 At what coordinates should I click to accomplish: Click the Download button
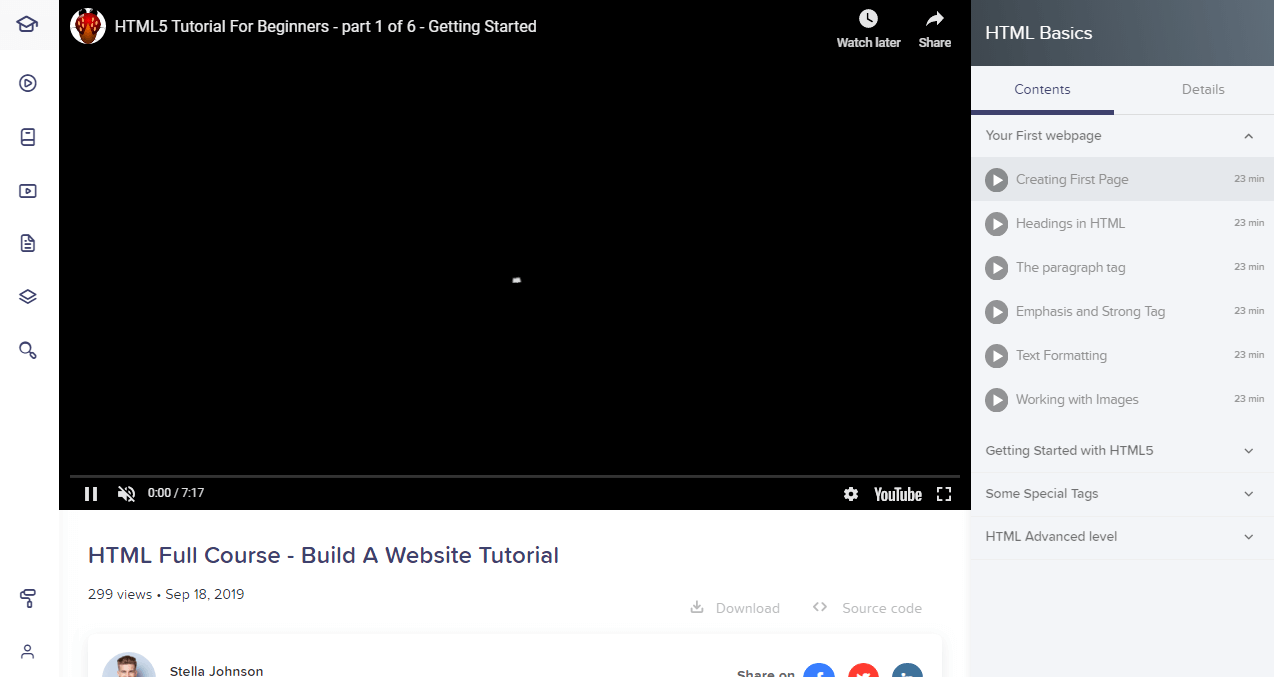(x=735, y=608)
